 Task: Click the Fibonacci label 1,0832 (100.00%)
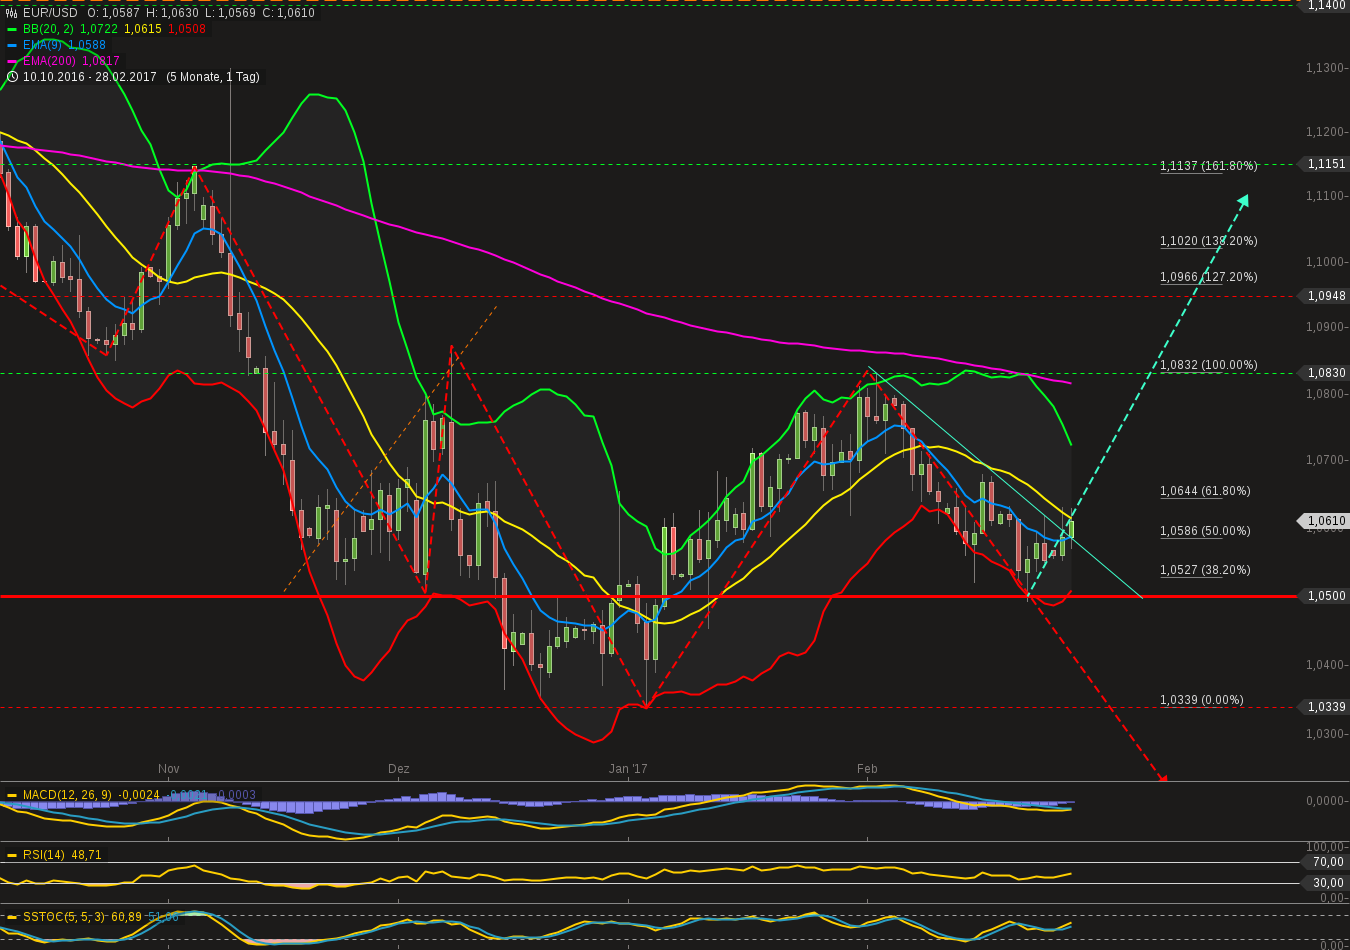click(x=1209, y=365)
